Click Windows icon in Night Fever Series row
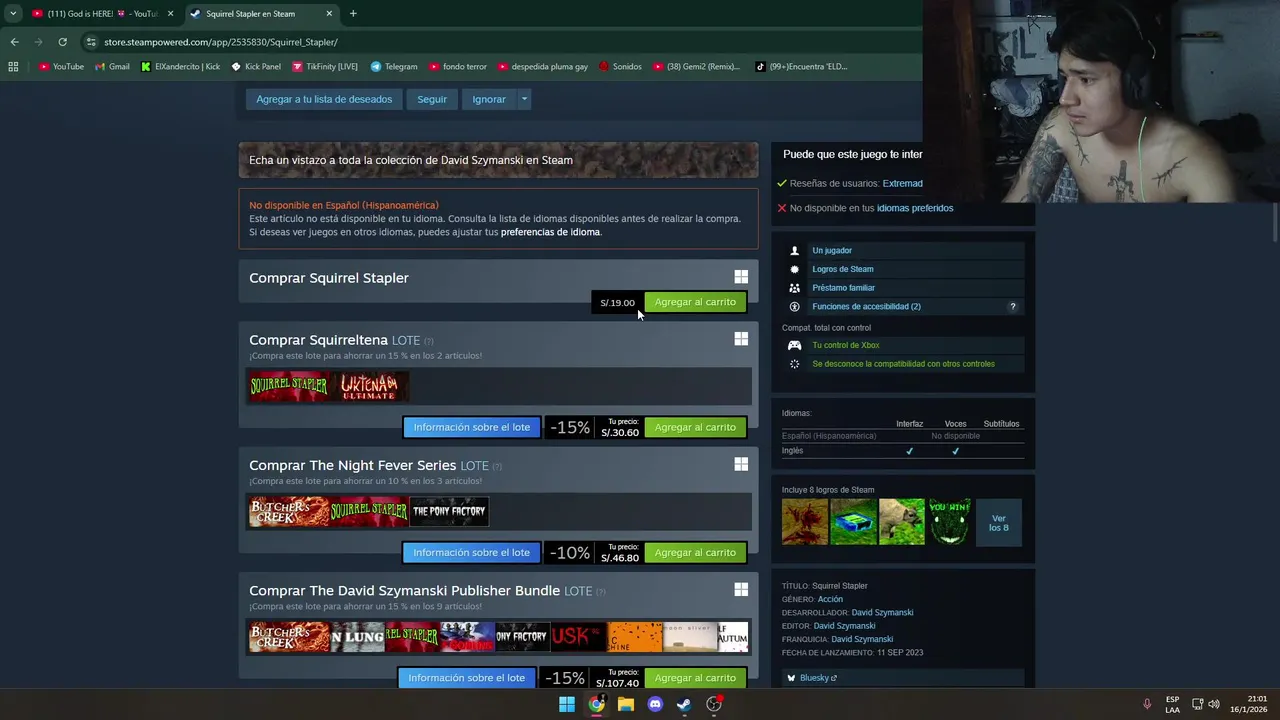1280x720 pixels. click(x=741, y=464)
